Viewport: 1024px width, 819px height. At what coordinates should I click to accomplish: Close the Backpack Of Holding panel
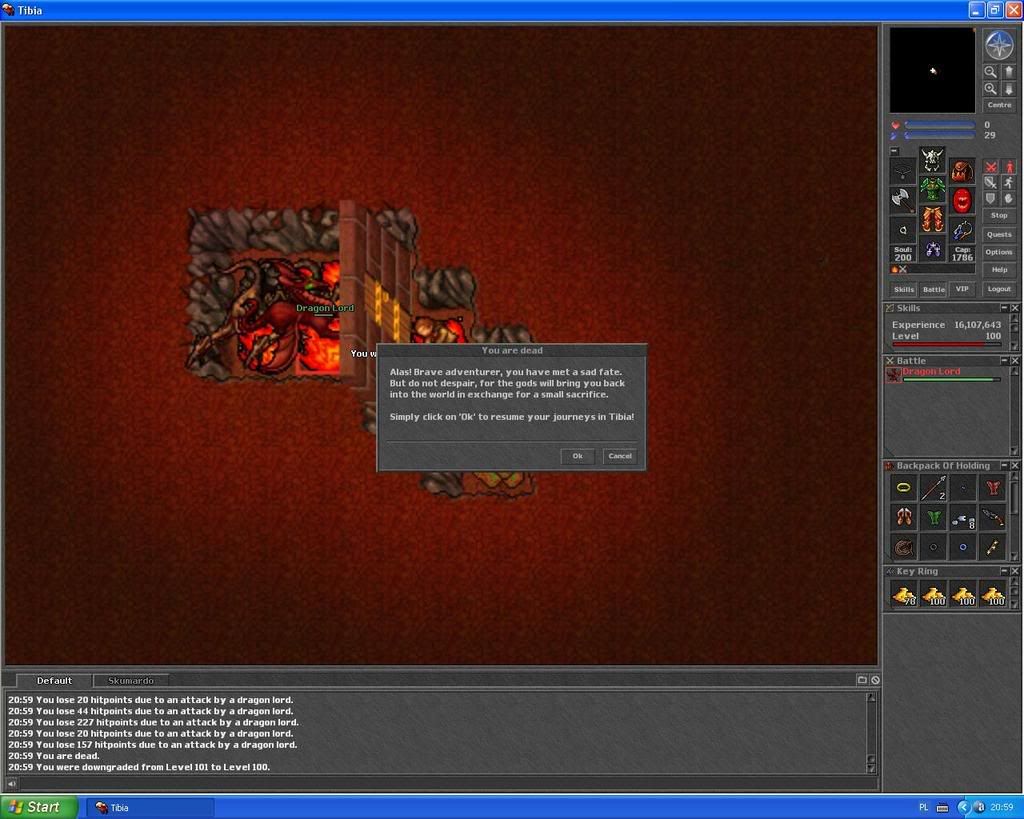coord(1015,466)
